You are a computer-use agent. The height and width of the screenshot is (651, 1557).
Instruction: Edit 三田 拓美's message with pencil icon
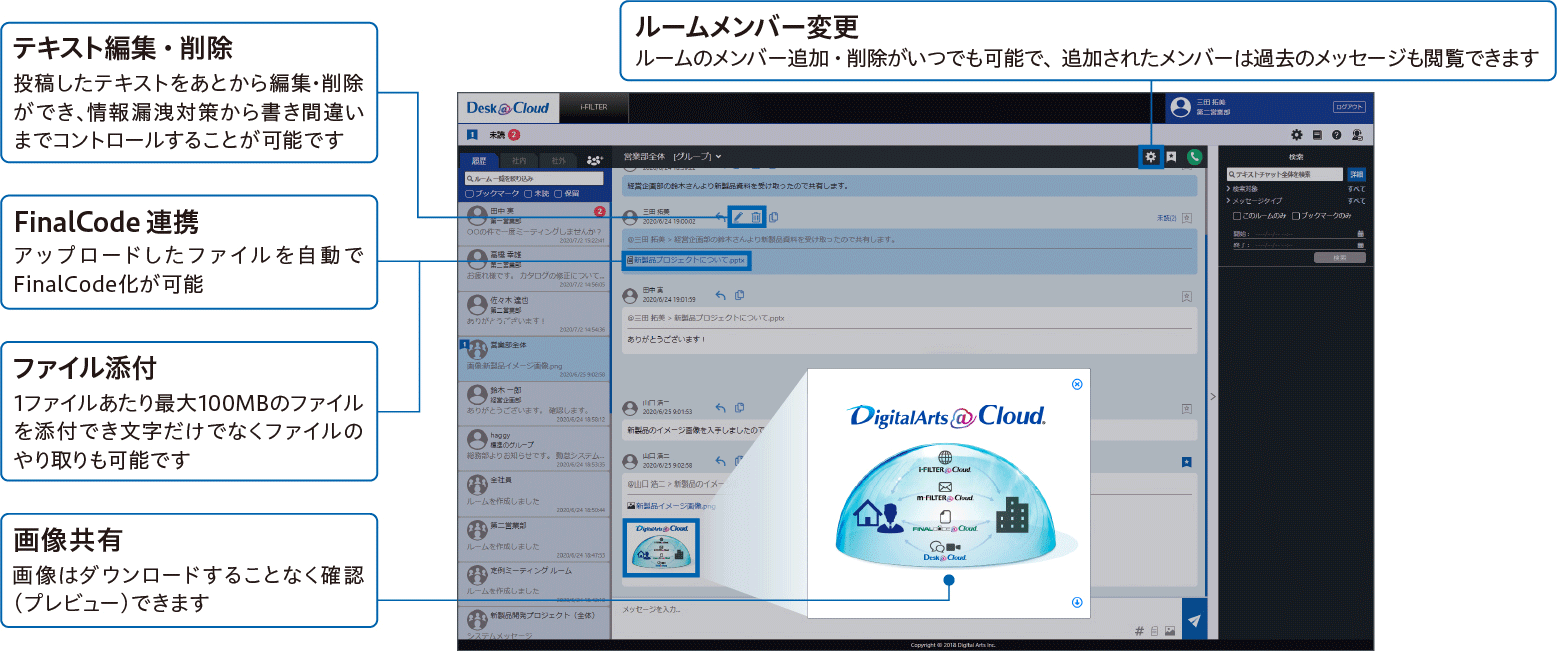click(x=738, y=216)
